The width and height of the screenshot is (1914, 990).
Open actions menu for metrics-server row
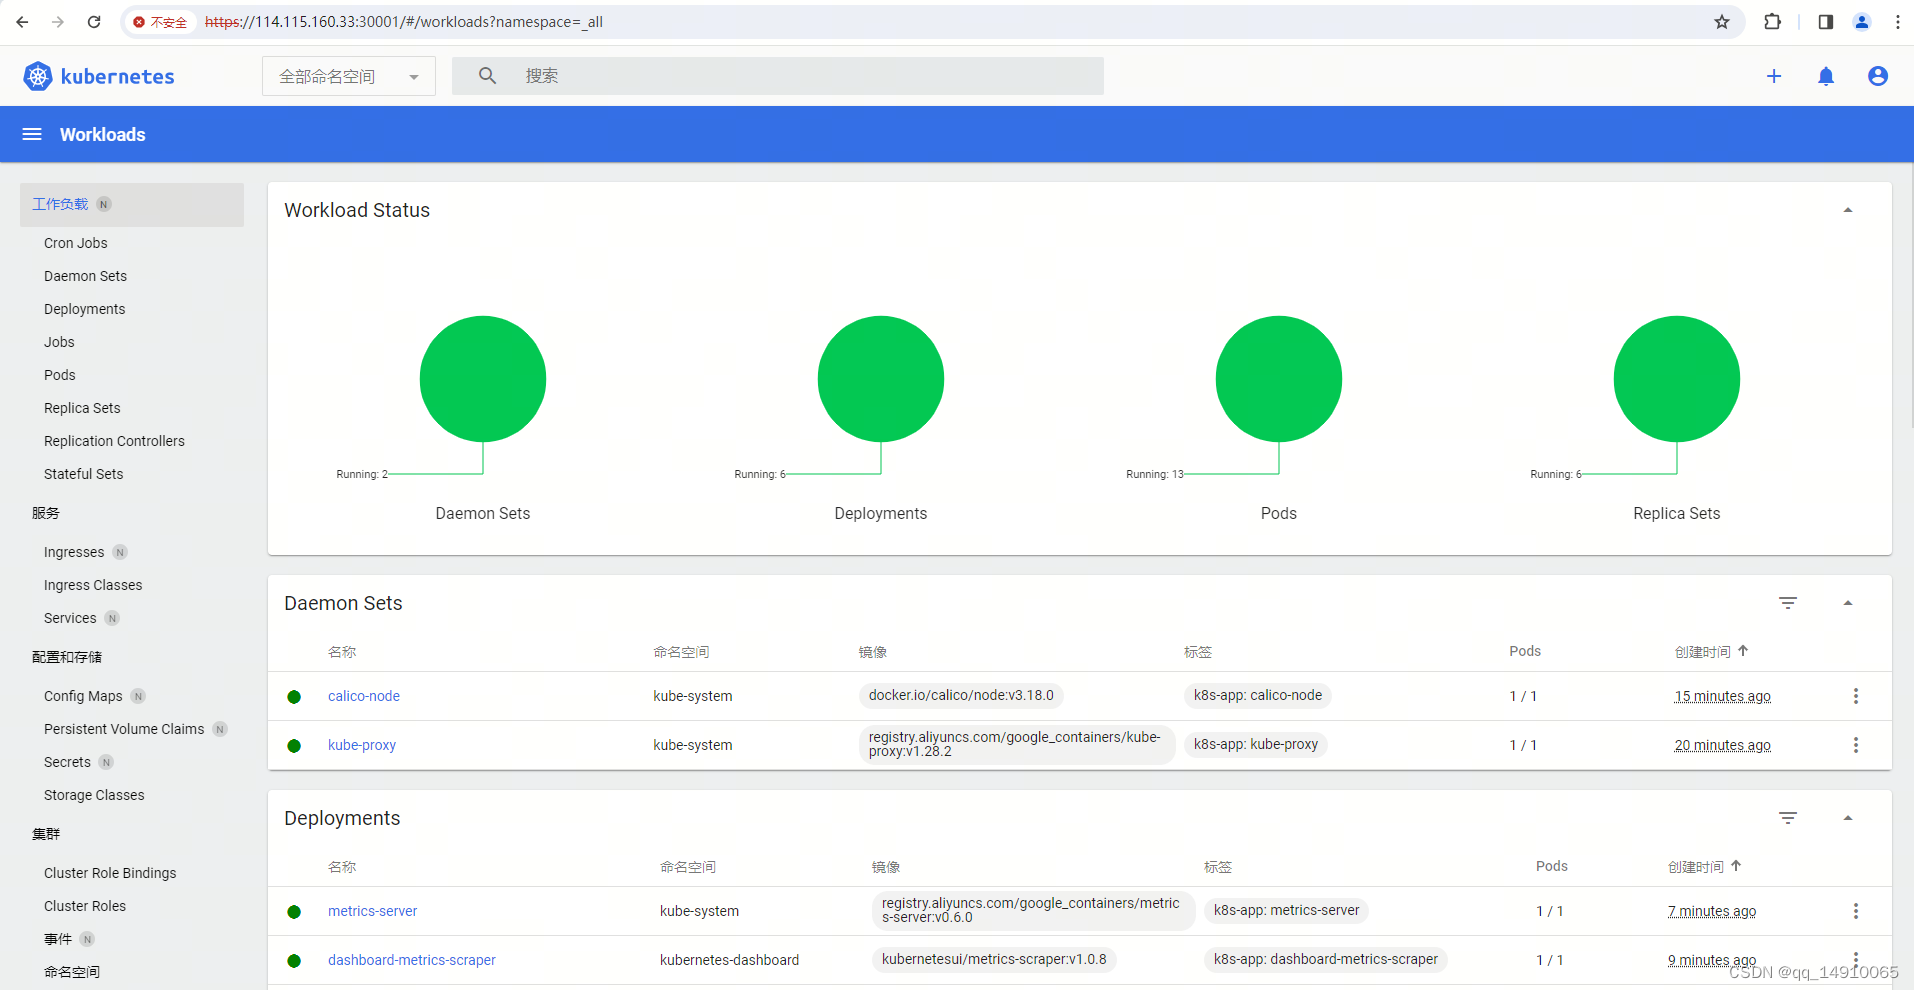pyautogui.click(x=1856, y=911)
